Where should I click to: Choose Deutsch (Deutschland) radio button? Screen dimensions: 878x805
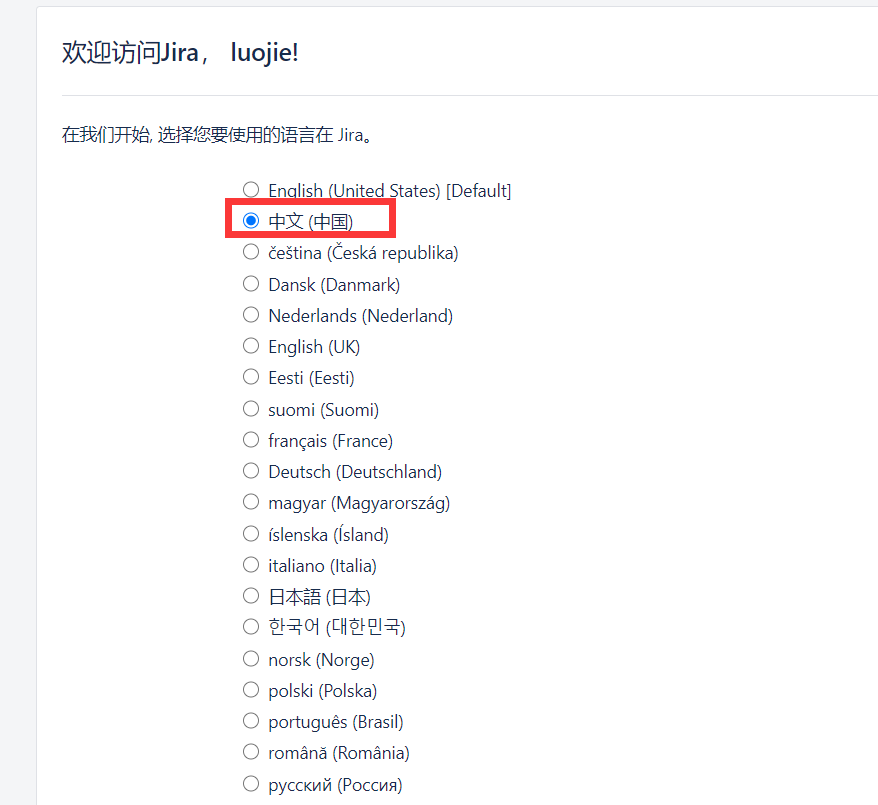tap(251, 471)
